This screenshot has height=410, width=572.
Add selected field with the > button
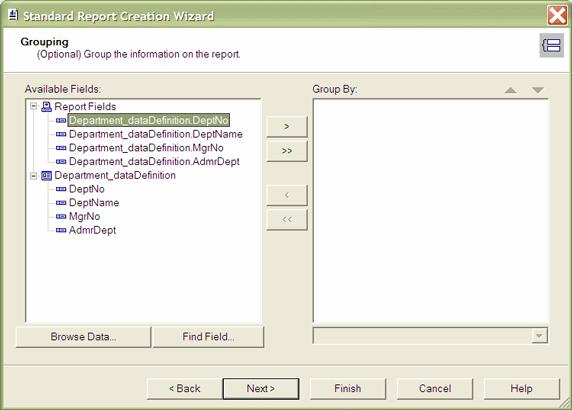pyautogui.click(x=287, y=127)
